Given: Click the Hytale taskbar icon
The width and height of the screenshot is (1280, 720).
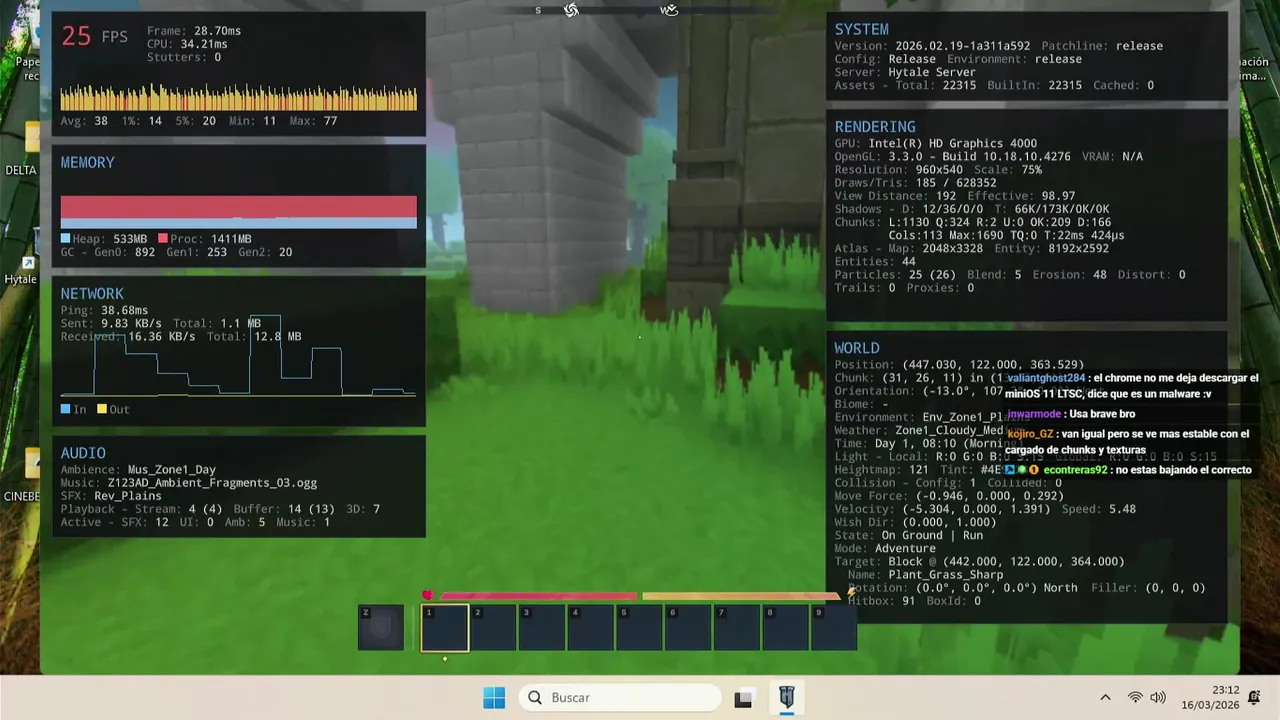Looking at the screenshot, I should pos(787,697).
